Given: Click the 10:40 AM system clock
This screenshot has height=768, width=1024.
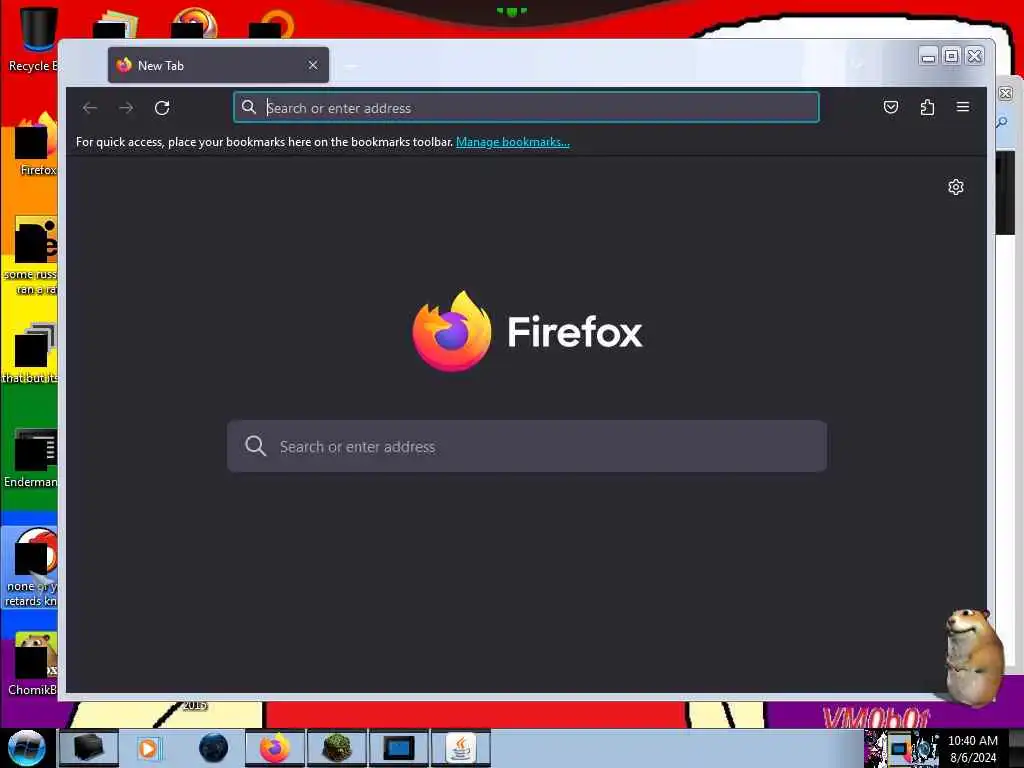Looking at the screenshot, I should pyautogui.click(x=972, y=741).
